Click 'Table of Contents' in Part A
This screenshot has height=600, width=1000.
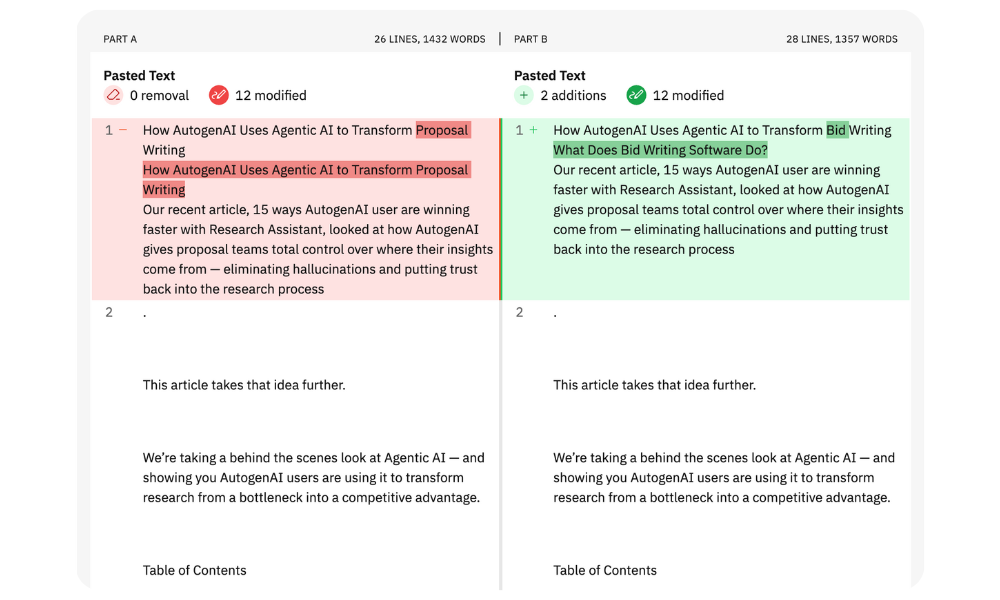point(195,571)
